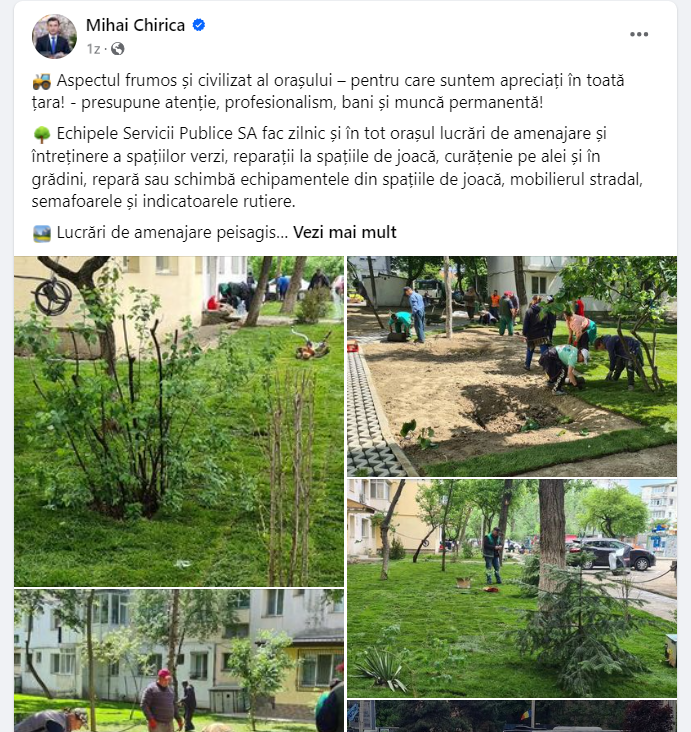Open Mihai Chirica's profile picture
691x732 pixels.
(x=54, y=36)
